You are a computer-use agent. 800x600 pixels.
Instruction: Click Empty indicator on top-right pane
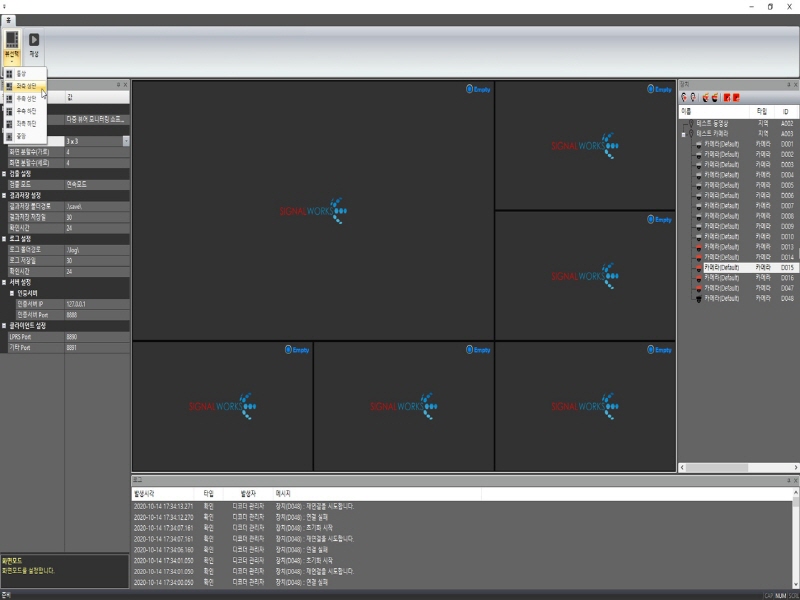click(659, 89)
